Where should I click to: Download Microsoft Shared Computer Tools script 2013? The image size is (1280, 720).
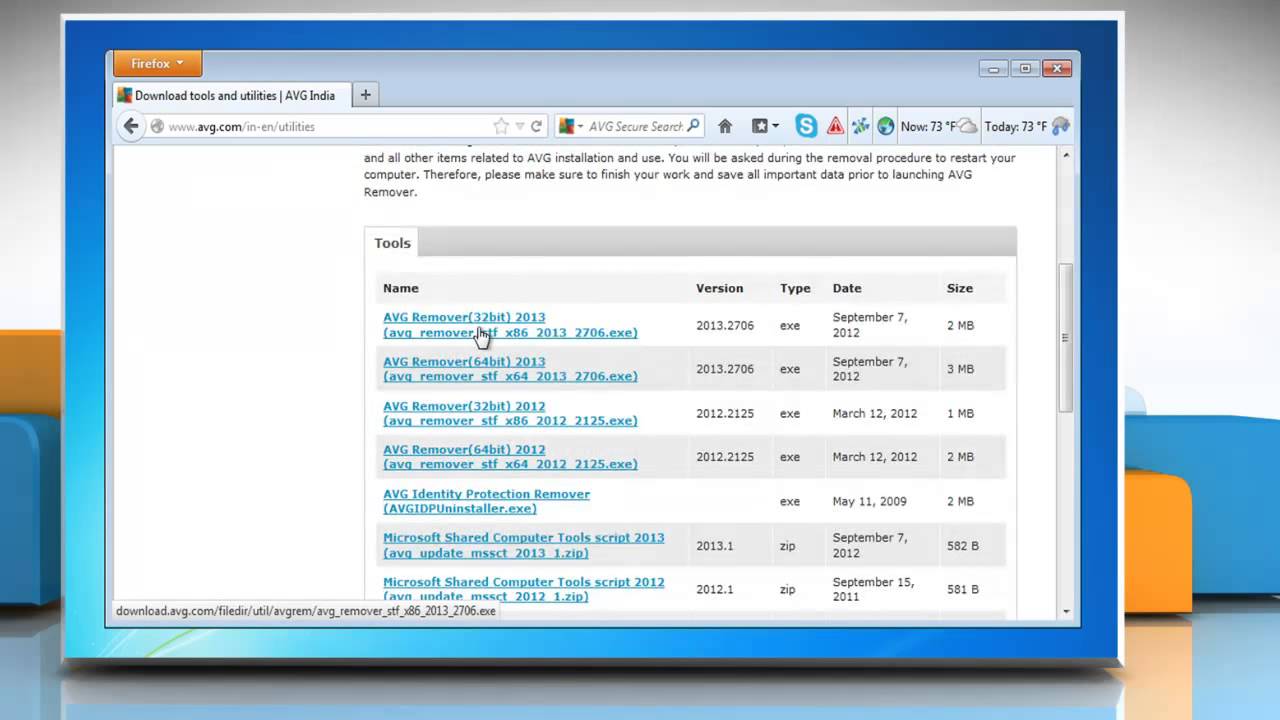(x=523, y=545)
